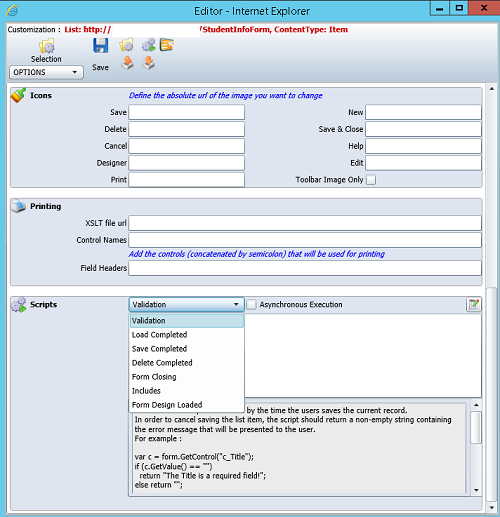The width and height of the screenshot is (500, 517).
Task: Click the blue floppy Save icon
Action: pos(100,45)
